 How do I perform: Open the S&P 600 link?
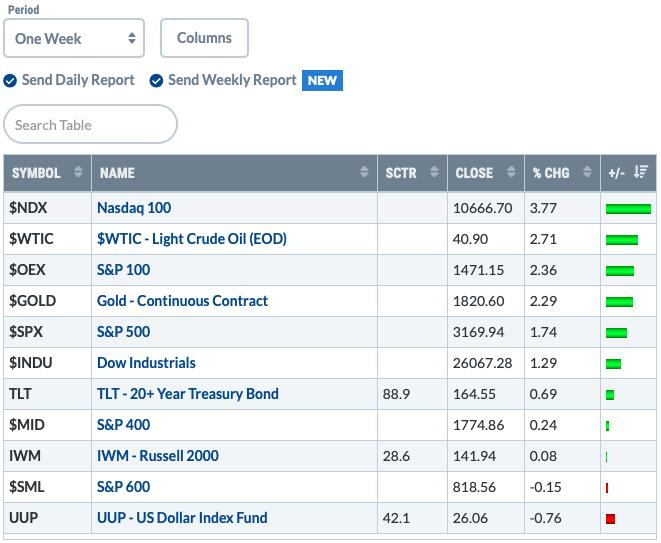point(124,487)
